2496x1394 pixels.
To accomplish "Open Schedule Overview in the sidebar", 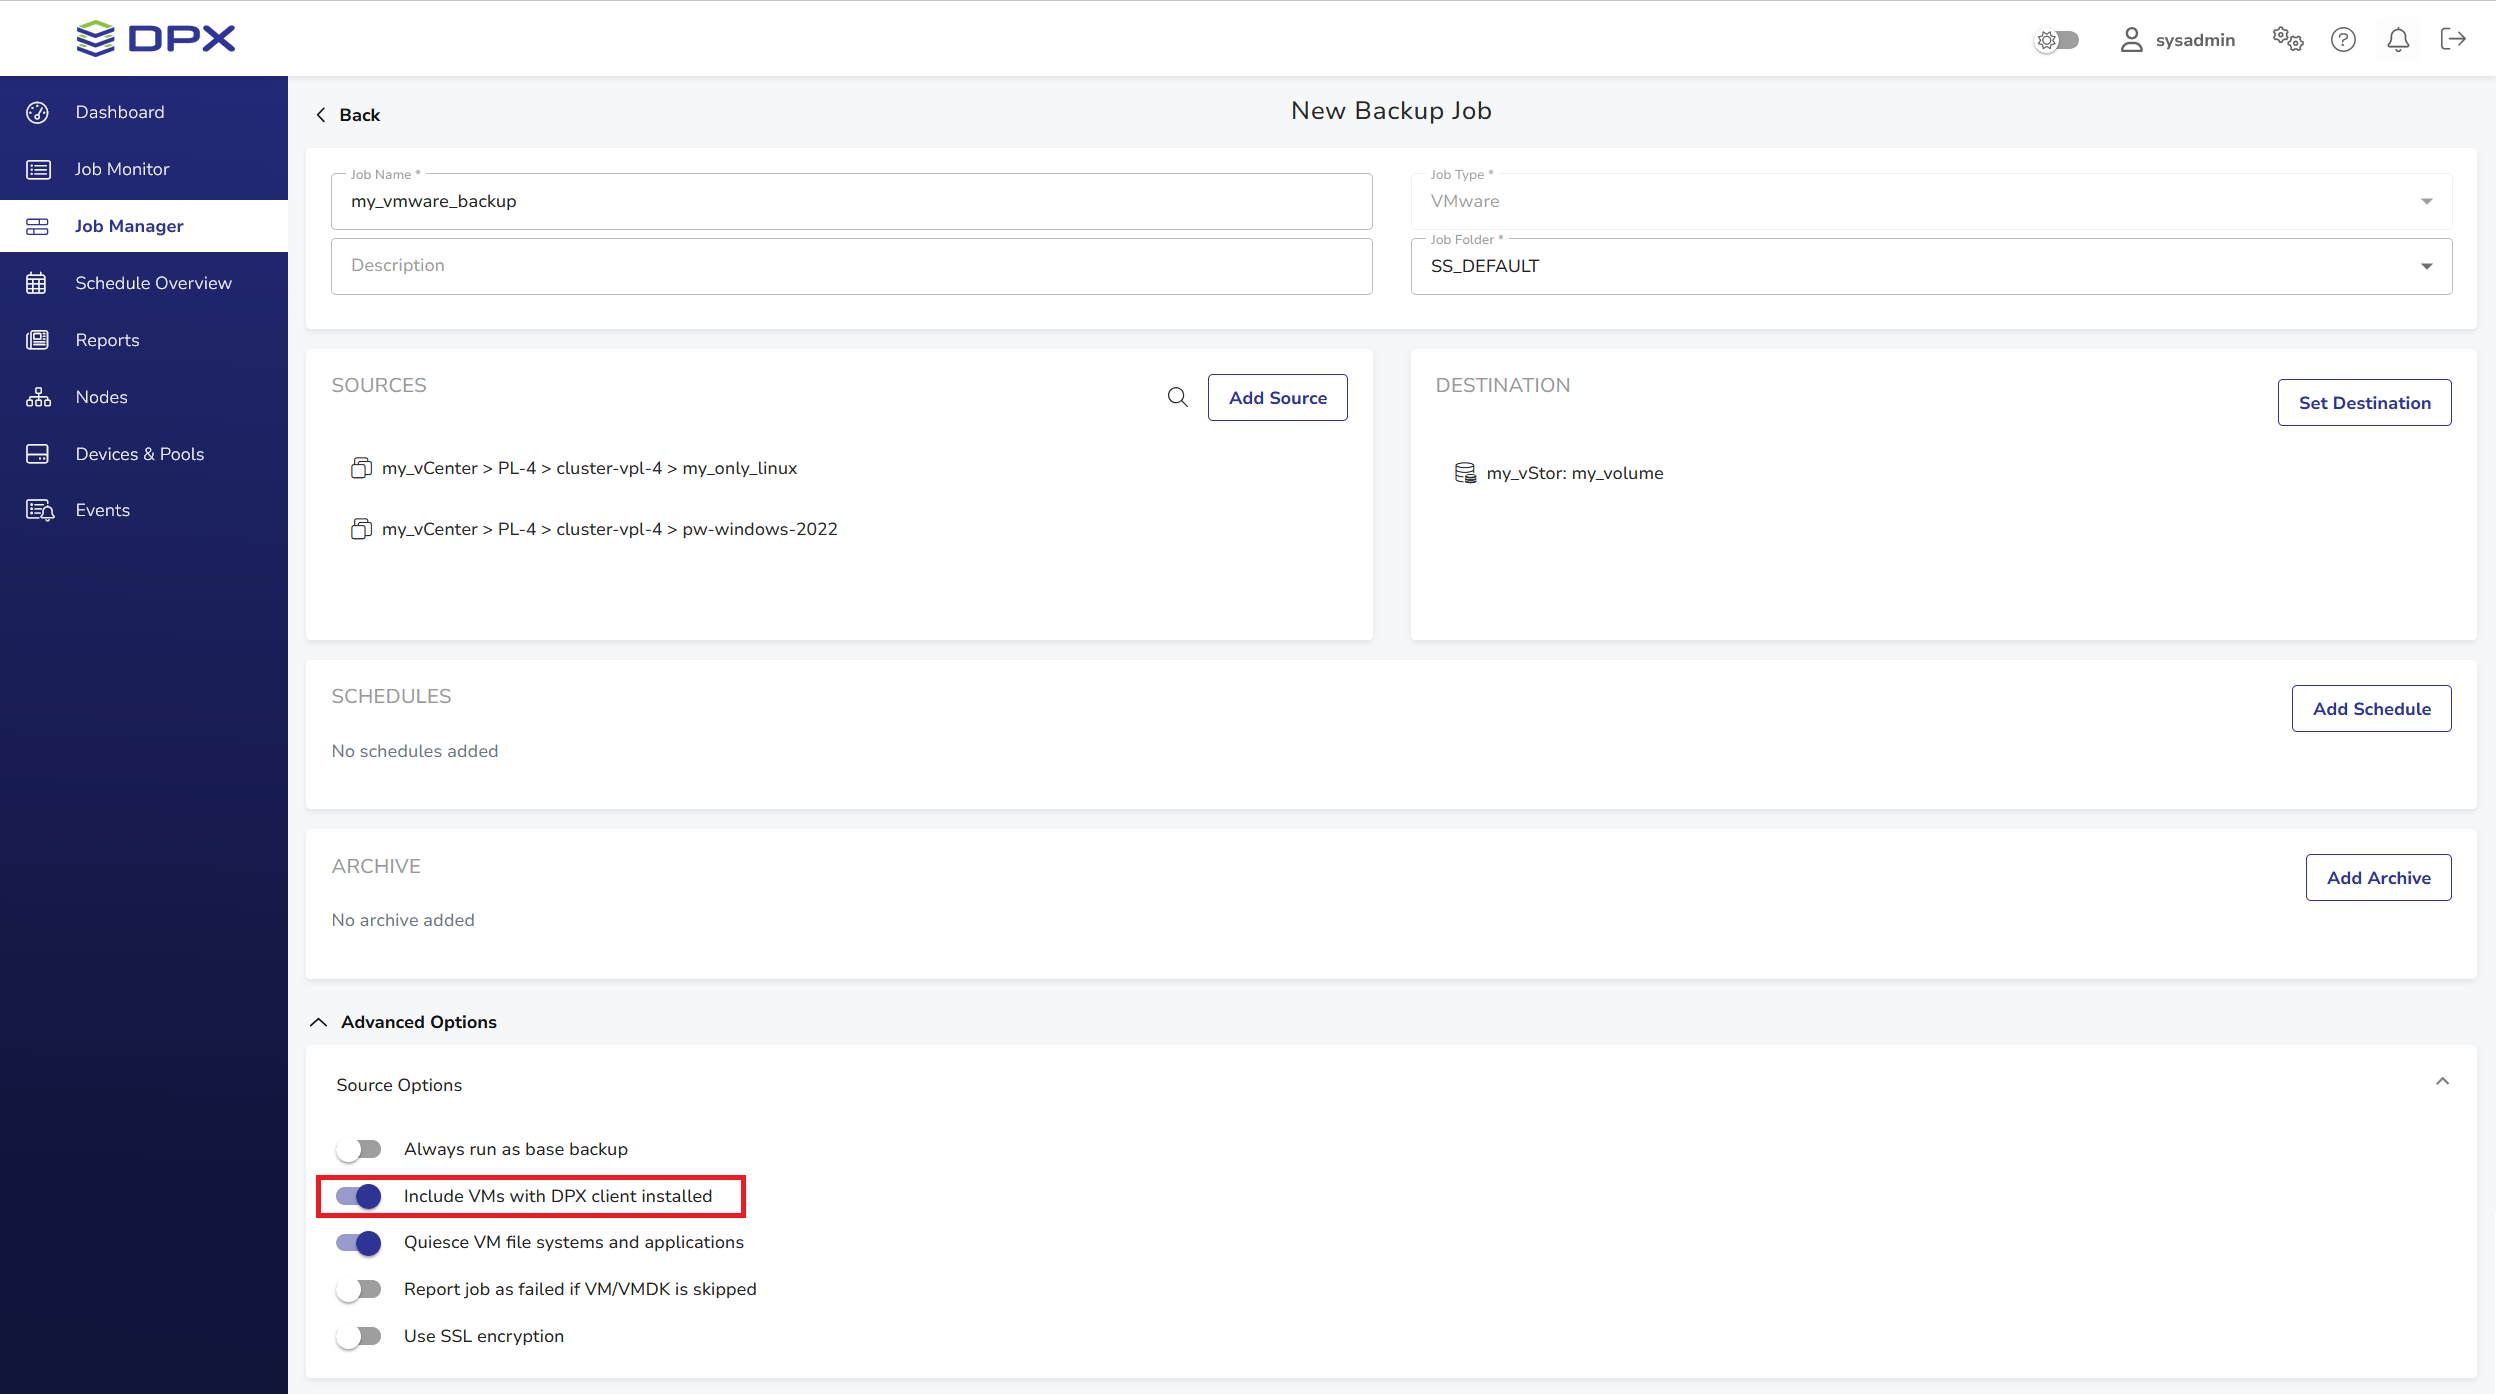I will click(x=153, y=283).
